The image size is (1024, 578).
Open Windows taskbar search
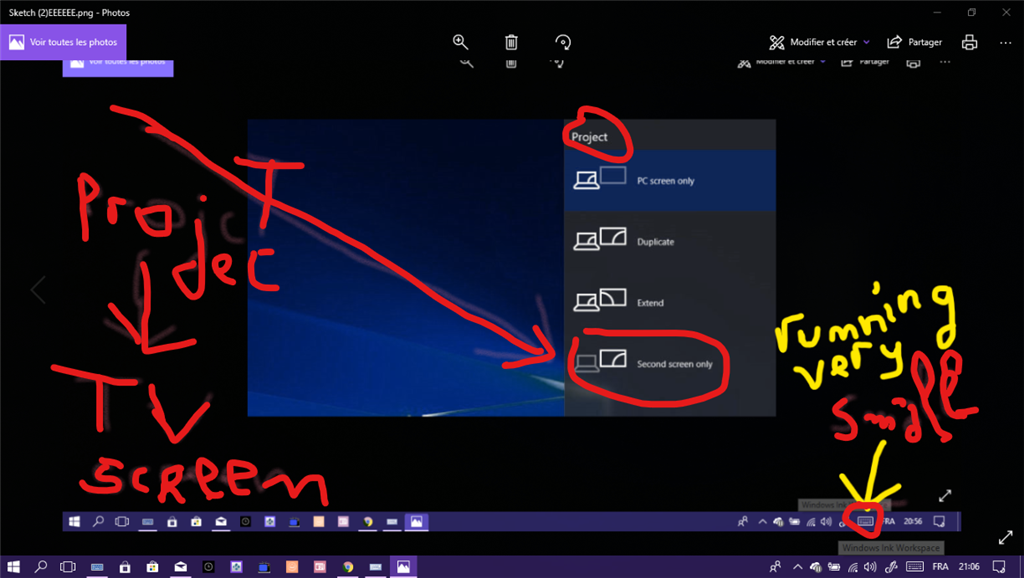(40, 567)
